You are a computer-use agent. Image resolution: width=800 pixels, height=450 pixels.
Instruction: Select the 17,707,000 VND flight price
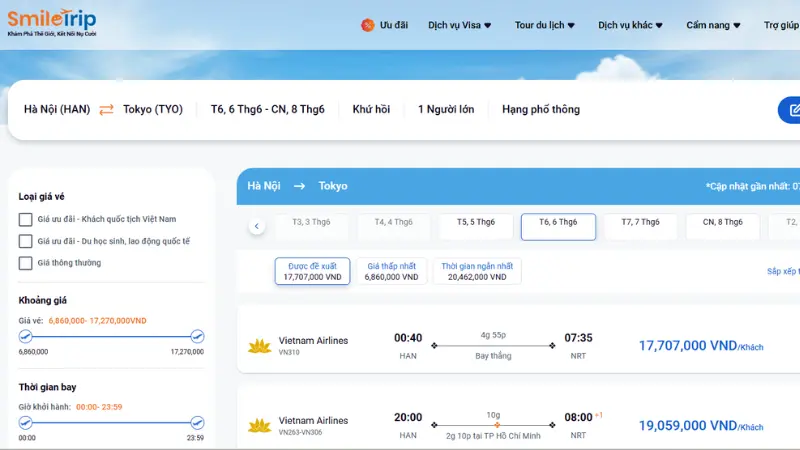point(701,346)
